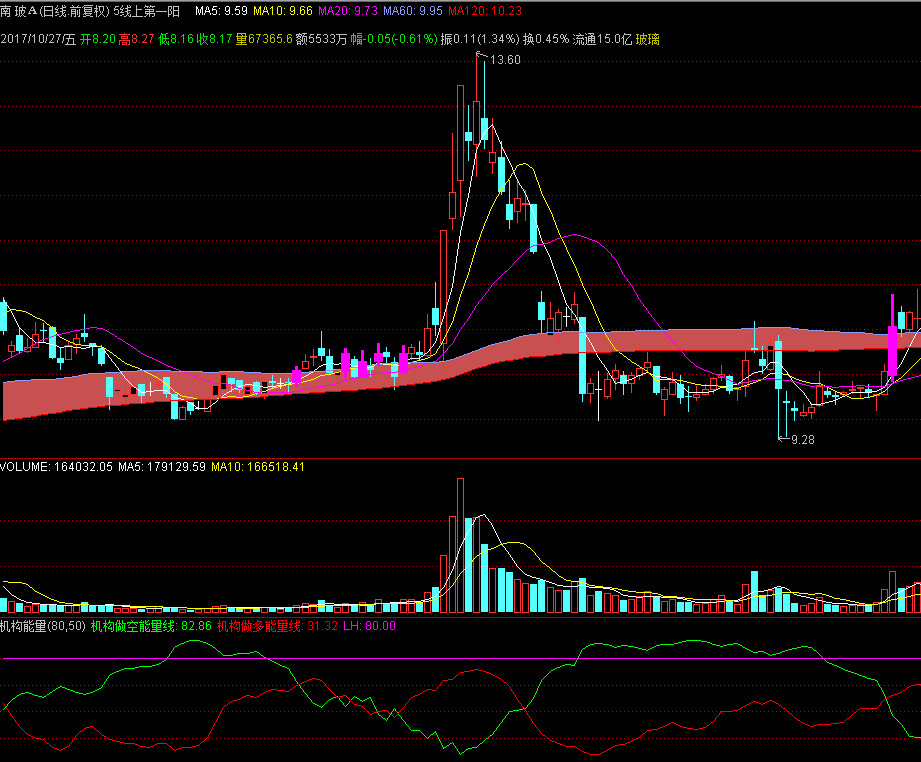Click the 13.60 peak price marker
This screenshot has width=921, height=762.
tap(505, 60)
